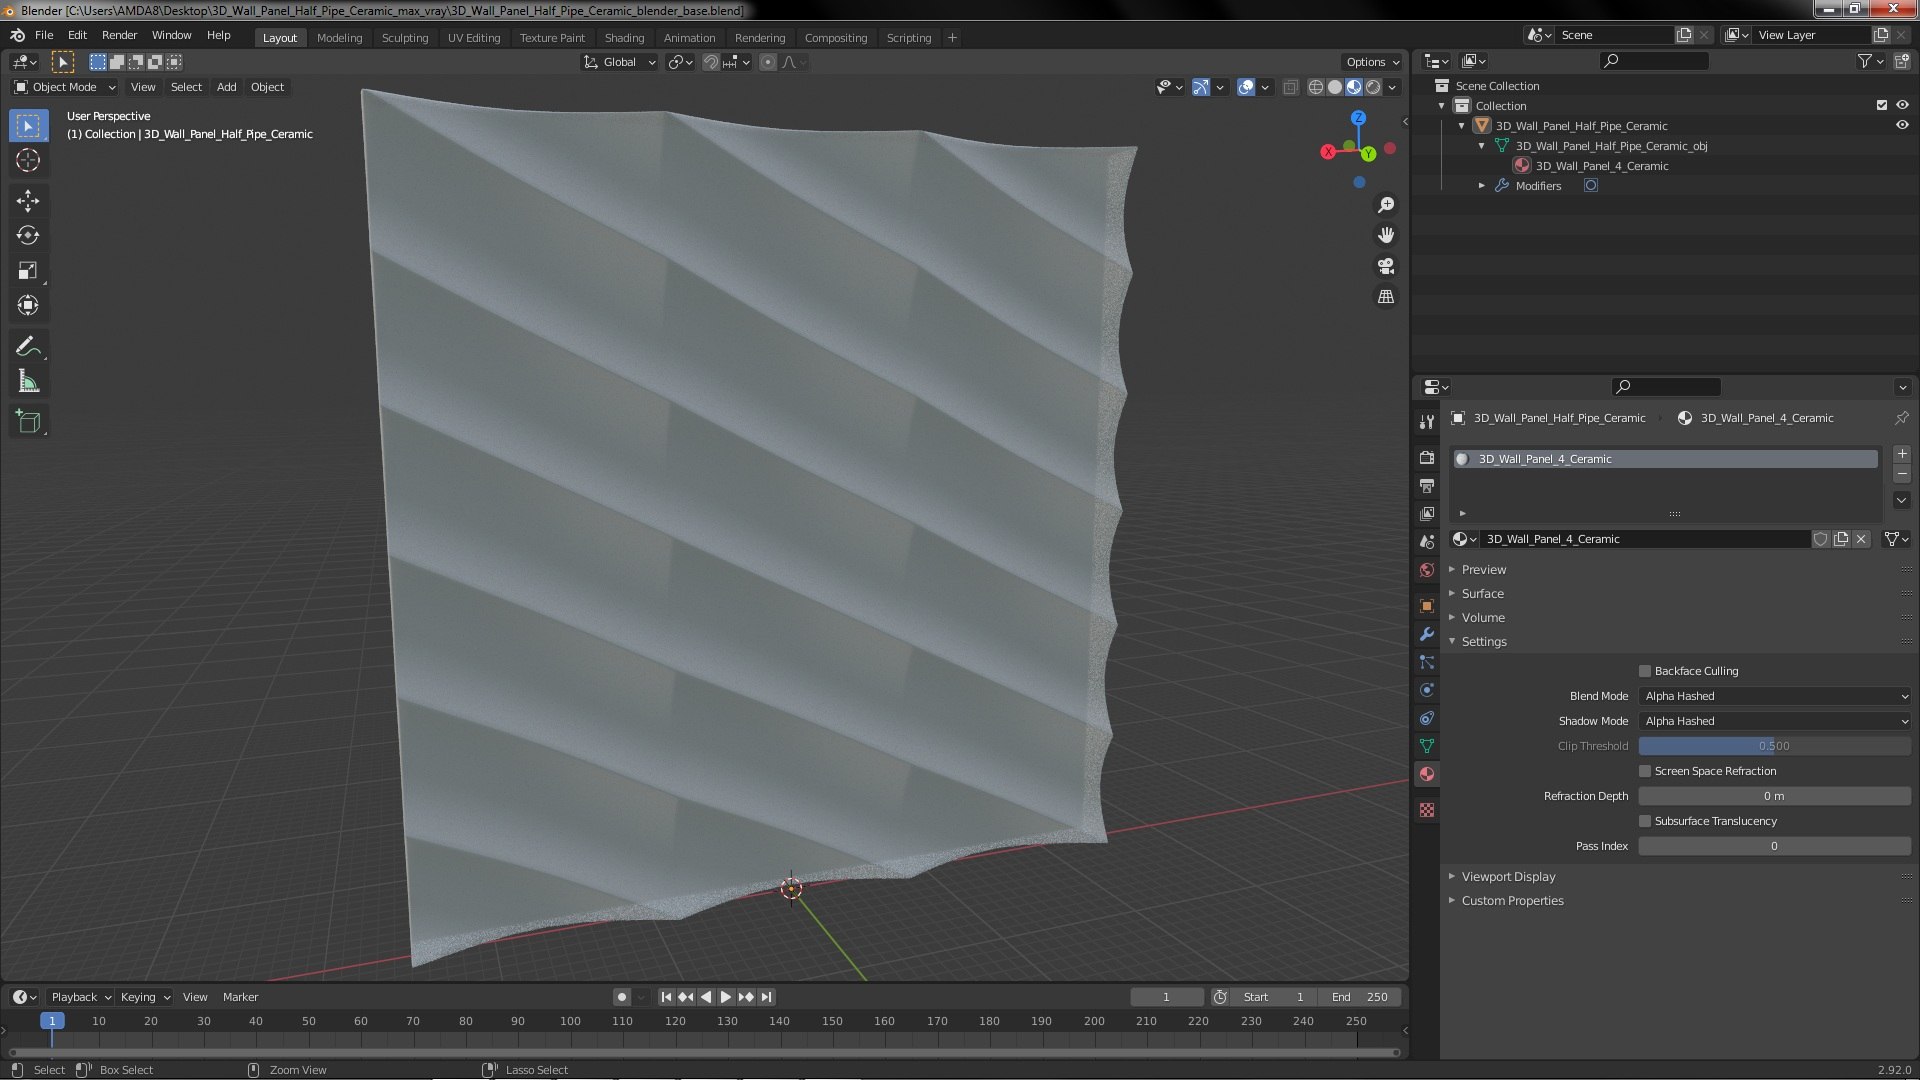1920x1080 pixels.
Task: Open the Physics properties tab
Action: [1427, 690]
